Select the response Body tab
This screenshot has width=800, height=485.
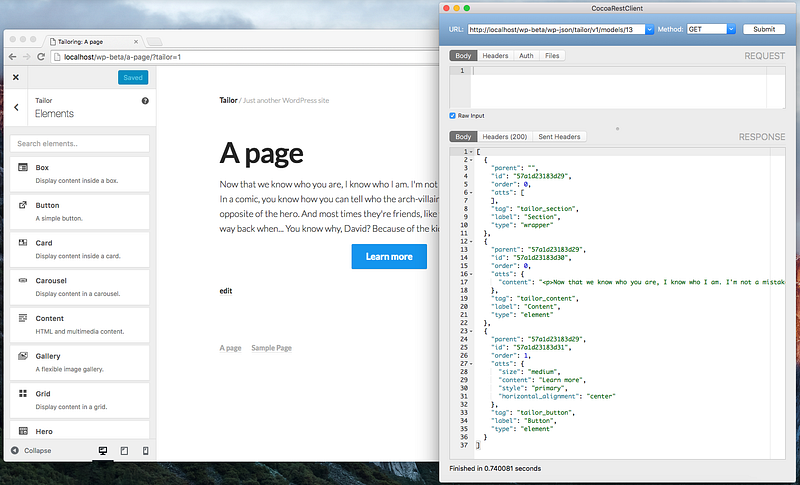(x=463, y=137)
